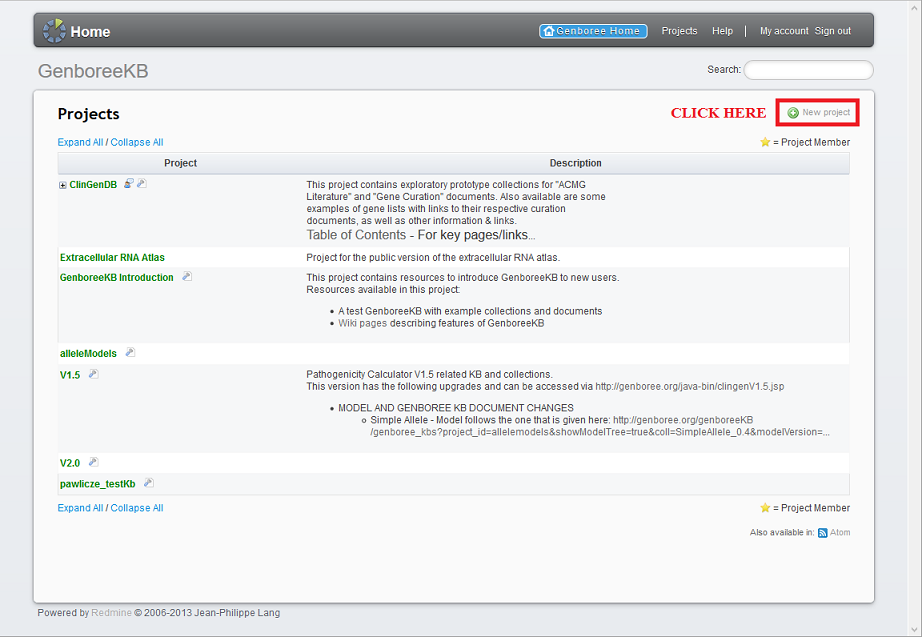The height and width of the screenshot is (637, 922).
Task: Click the key icon beside GenboreeKB Introduction
Action: tap(187, 277)
